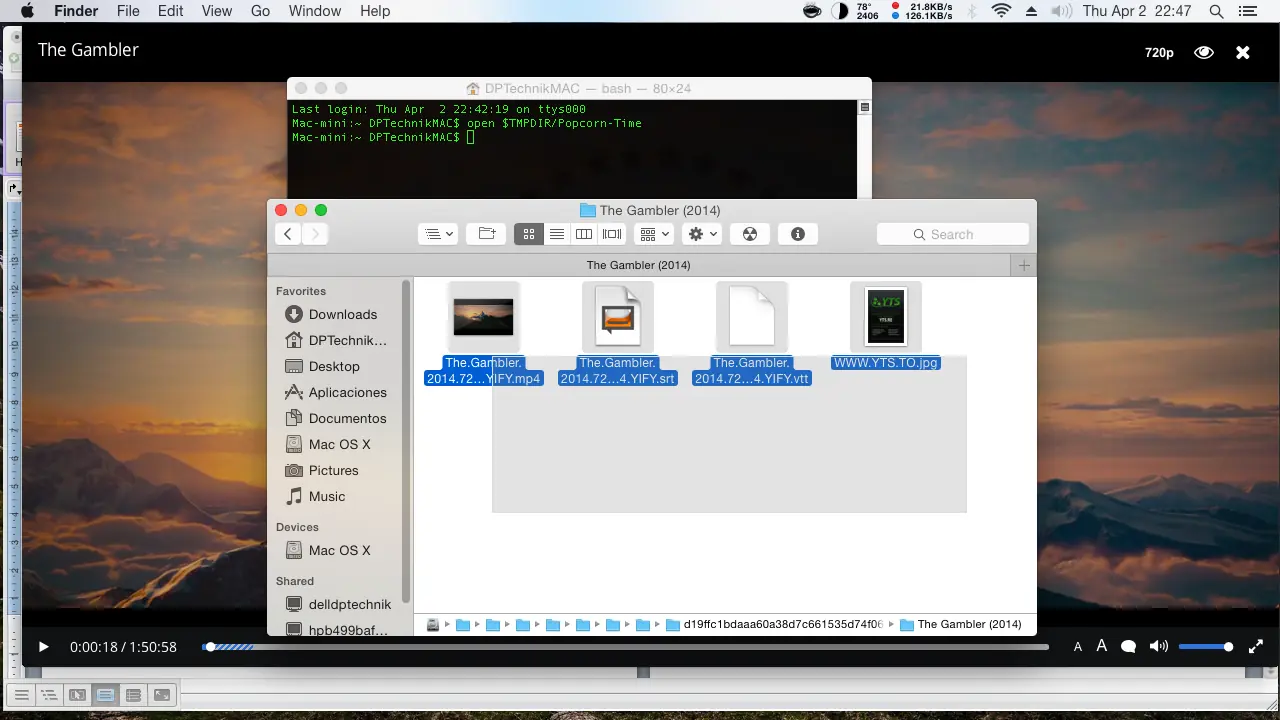Click the 720p quality label

pyautogui.click(x=1159, y=52)
